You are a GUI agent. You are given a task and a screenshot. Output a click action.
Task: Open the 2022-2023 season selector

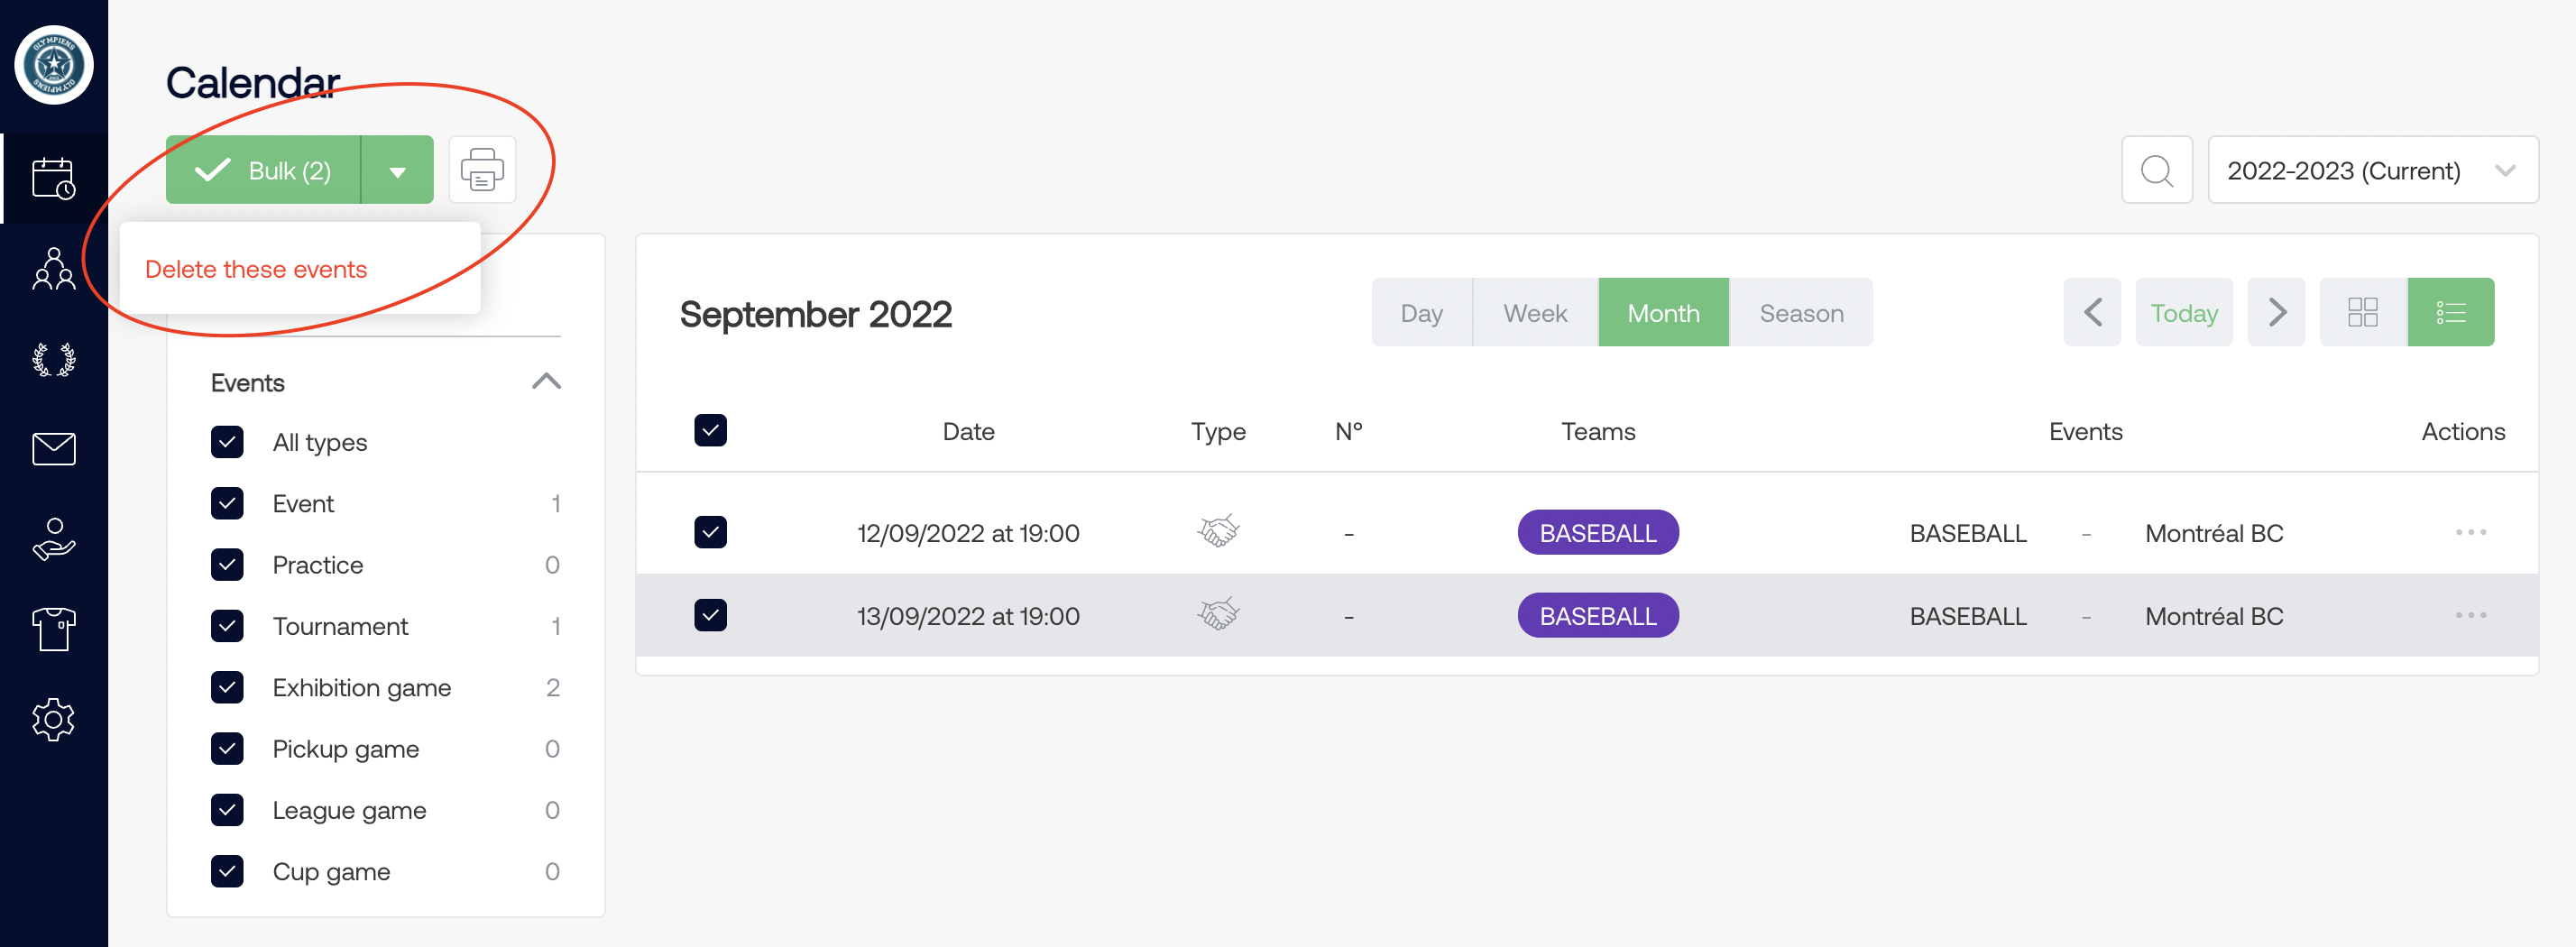(2371, 171)
